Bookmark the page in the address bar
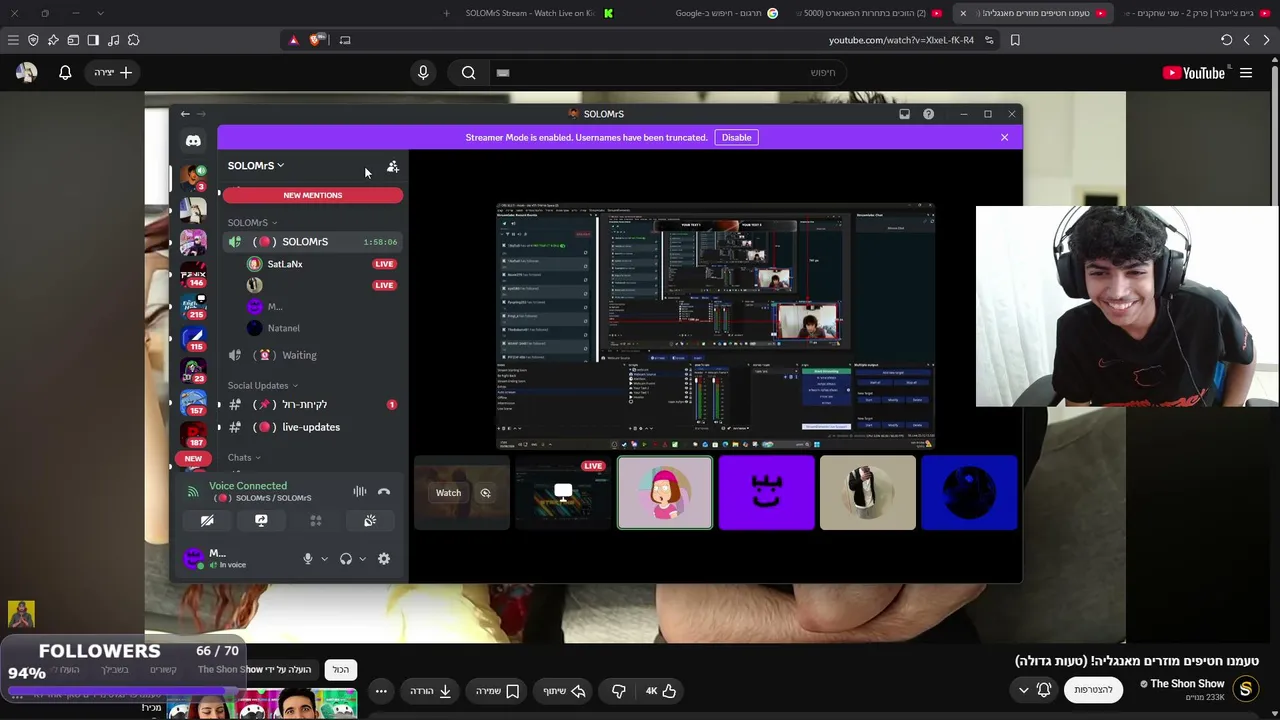Image resolution: width=1280 pixels, height=720 pixels. click(1015, 40)
